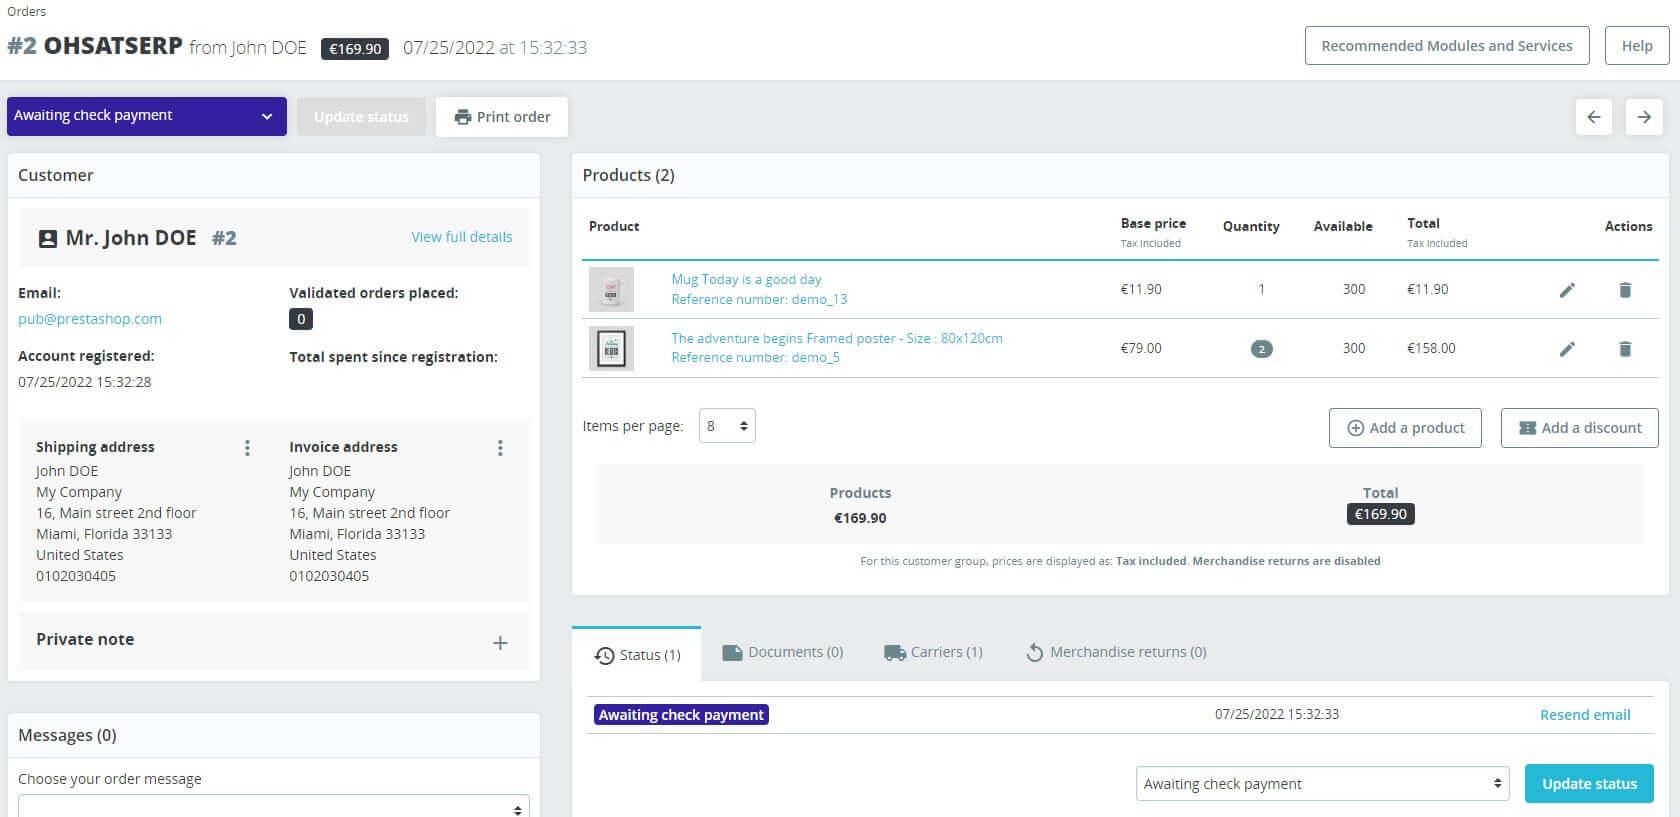This screenshot has height=817, width=1680.
Task: Go to next order arrow
Action: tap(1644, 117)
